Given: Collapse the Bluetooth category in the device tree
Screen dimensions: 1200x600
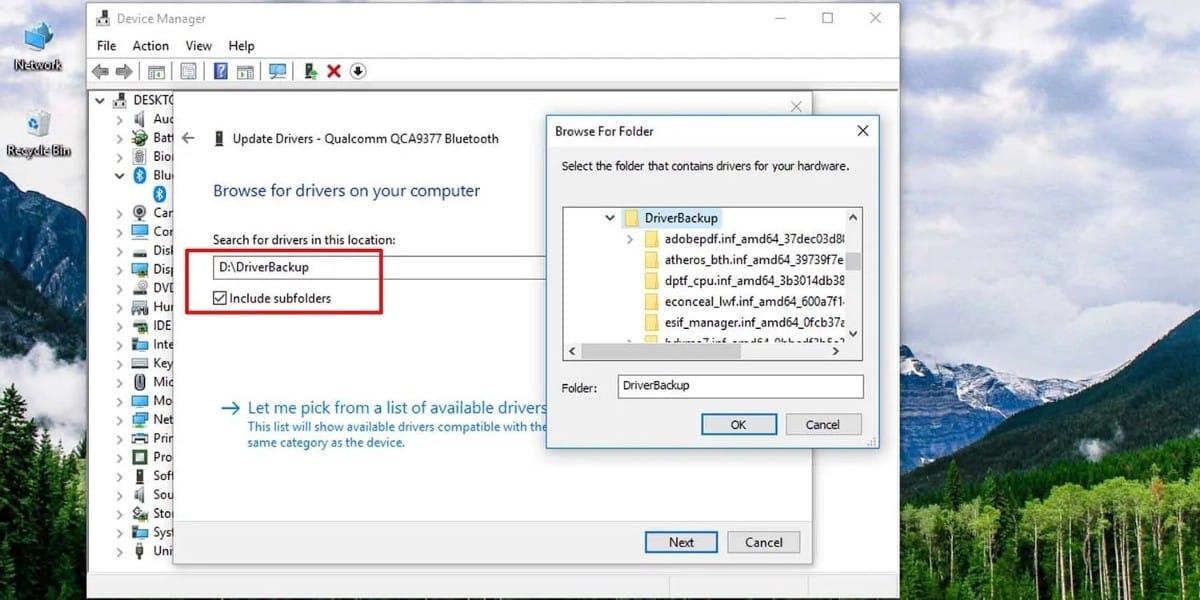Looking at the screenshot, I should tap(117, 175).
